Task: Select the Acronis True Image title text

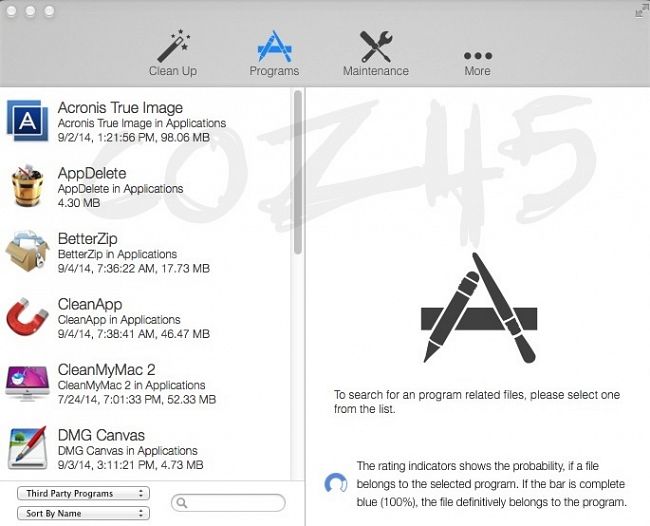Action: (120, 108)
